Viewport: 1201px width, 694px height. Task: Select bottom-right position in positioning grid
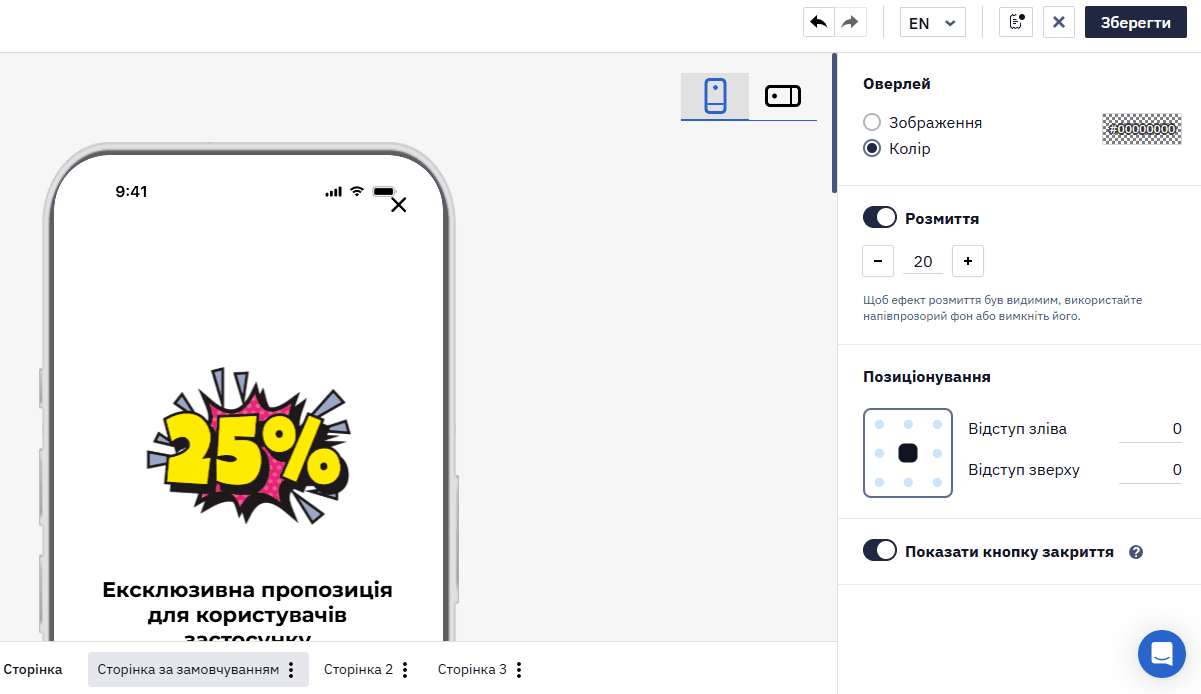point(937,482)
